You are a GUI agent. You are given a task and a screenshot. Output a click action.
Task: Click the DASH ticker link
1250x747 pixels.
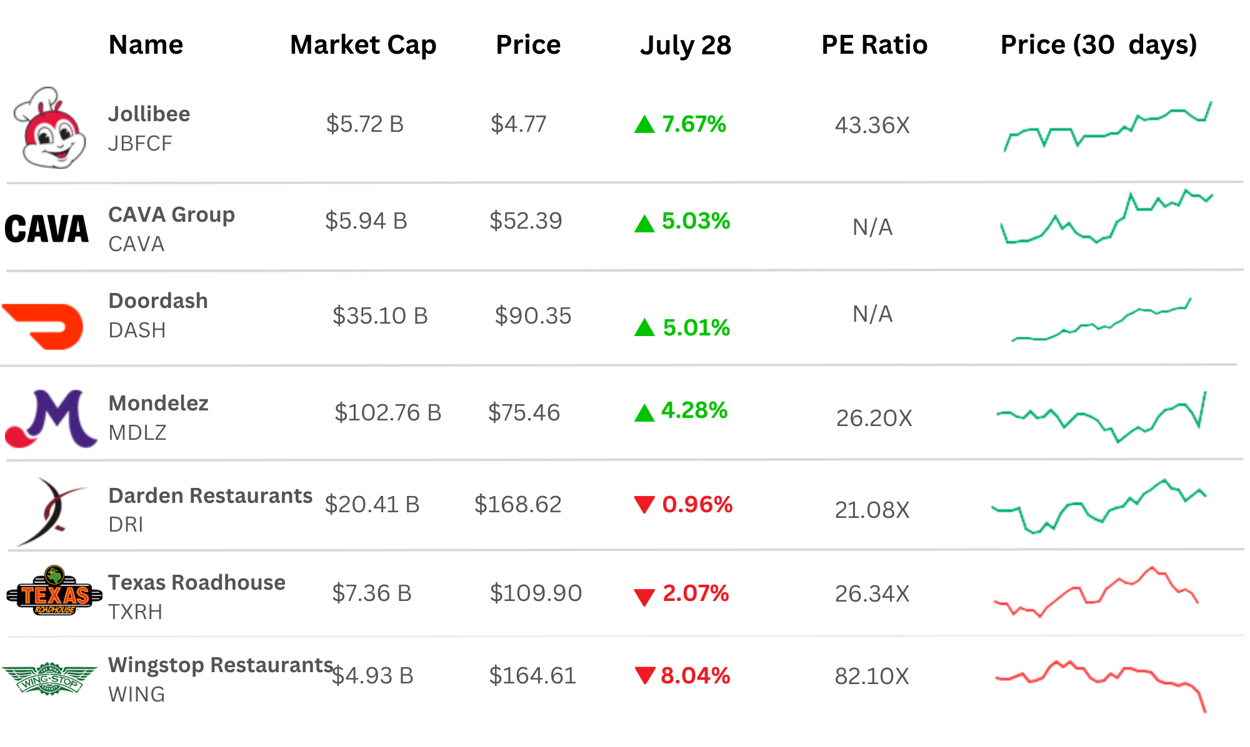[x=137, y=330]
